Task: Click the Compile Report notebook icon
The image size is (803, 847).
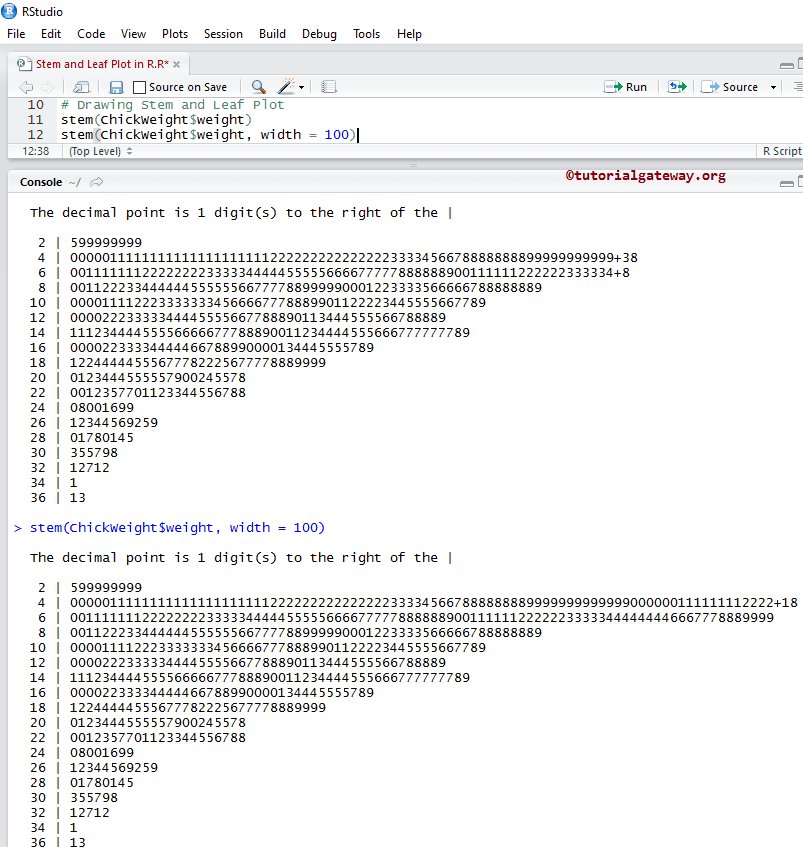Action: point(329,87)
